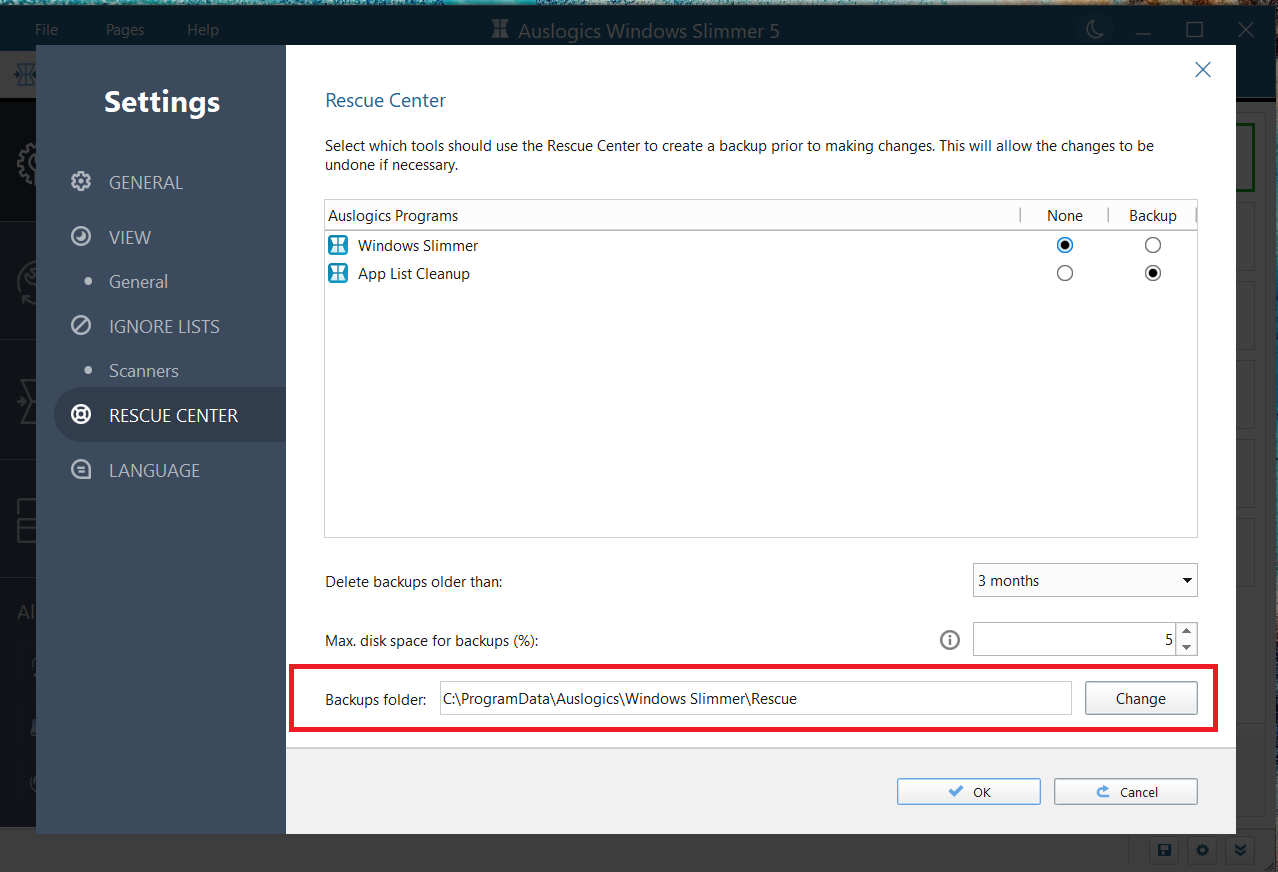This screenshot has height=872, width=1278.
Task: Confirm settings with the OK button
Action: click(967, 791)
